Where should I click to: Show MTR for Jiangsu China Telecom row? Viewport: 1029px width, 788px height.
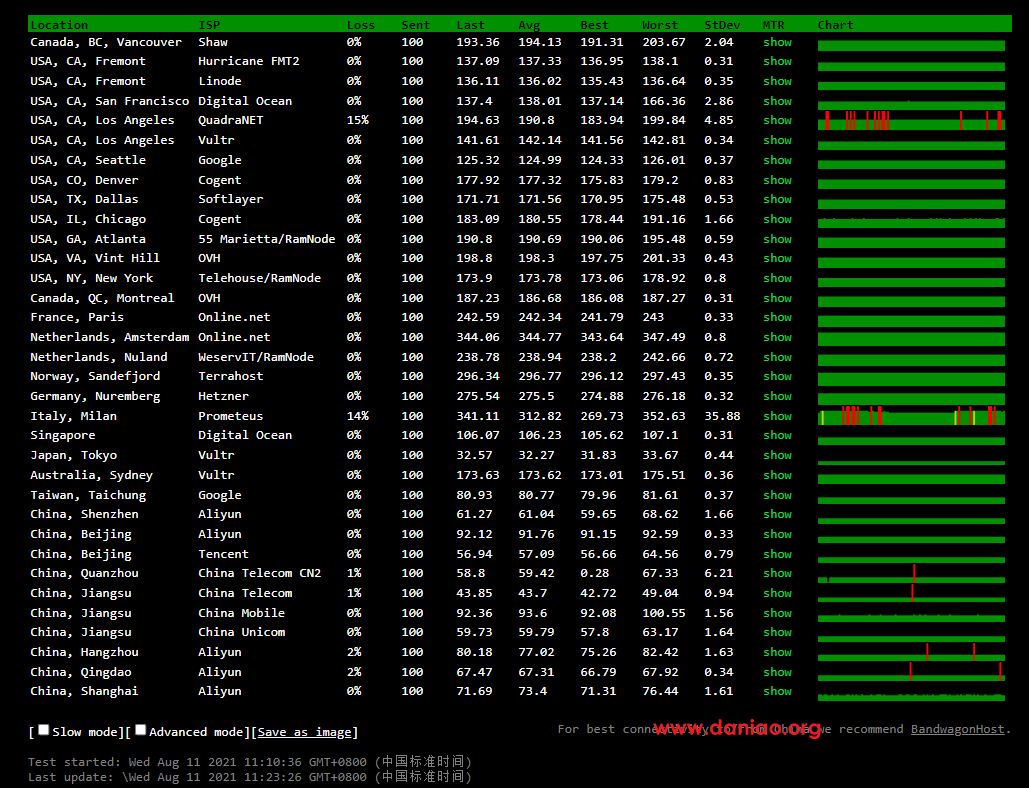coord(778,593)
